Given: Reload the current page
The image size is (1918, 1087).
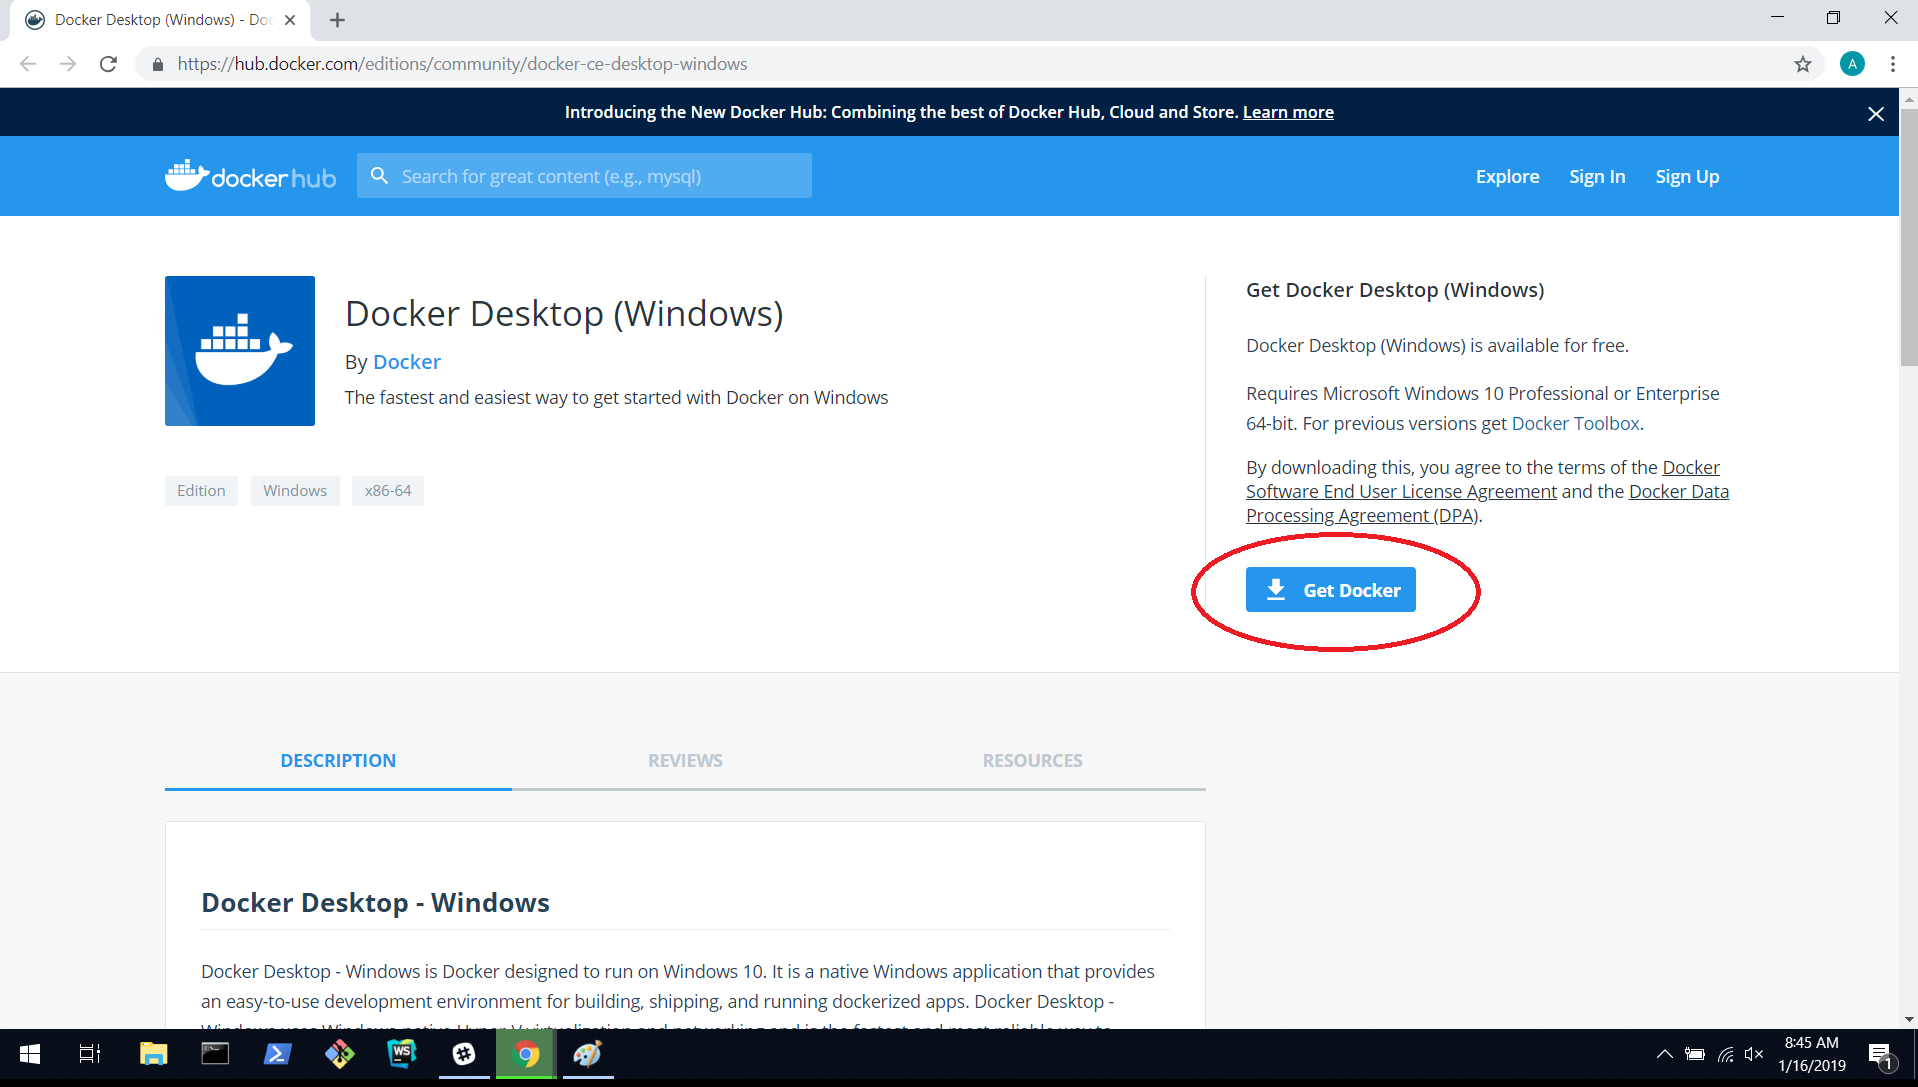Looking at the screenshot, I should pyautogui.click(x=108, y=64).
